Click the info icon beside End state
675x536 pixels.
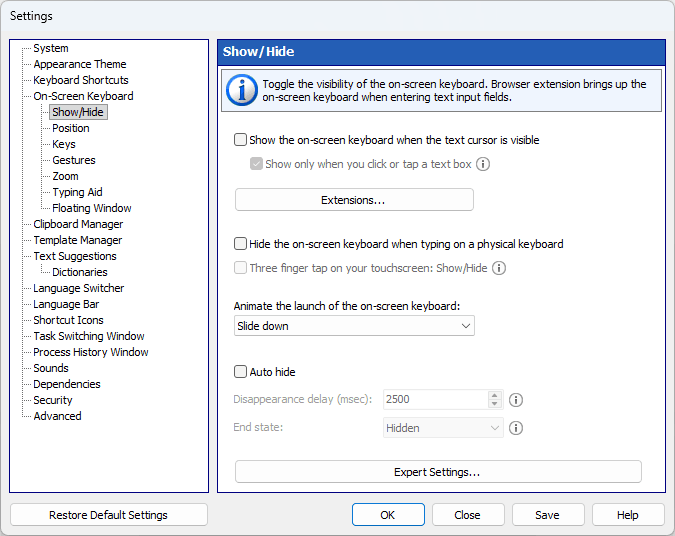[x=516, y=428]
